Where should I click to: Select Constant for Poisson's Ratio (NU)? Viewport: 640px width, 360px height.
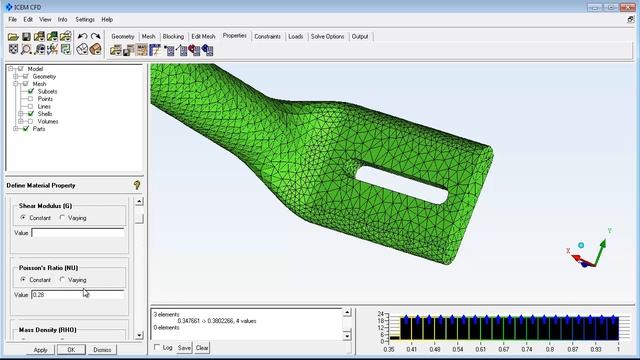pyautogui.click(x=23, y=280)
